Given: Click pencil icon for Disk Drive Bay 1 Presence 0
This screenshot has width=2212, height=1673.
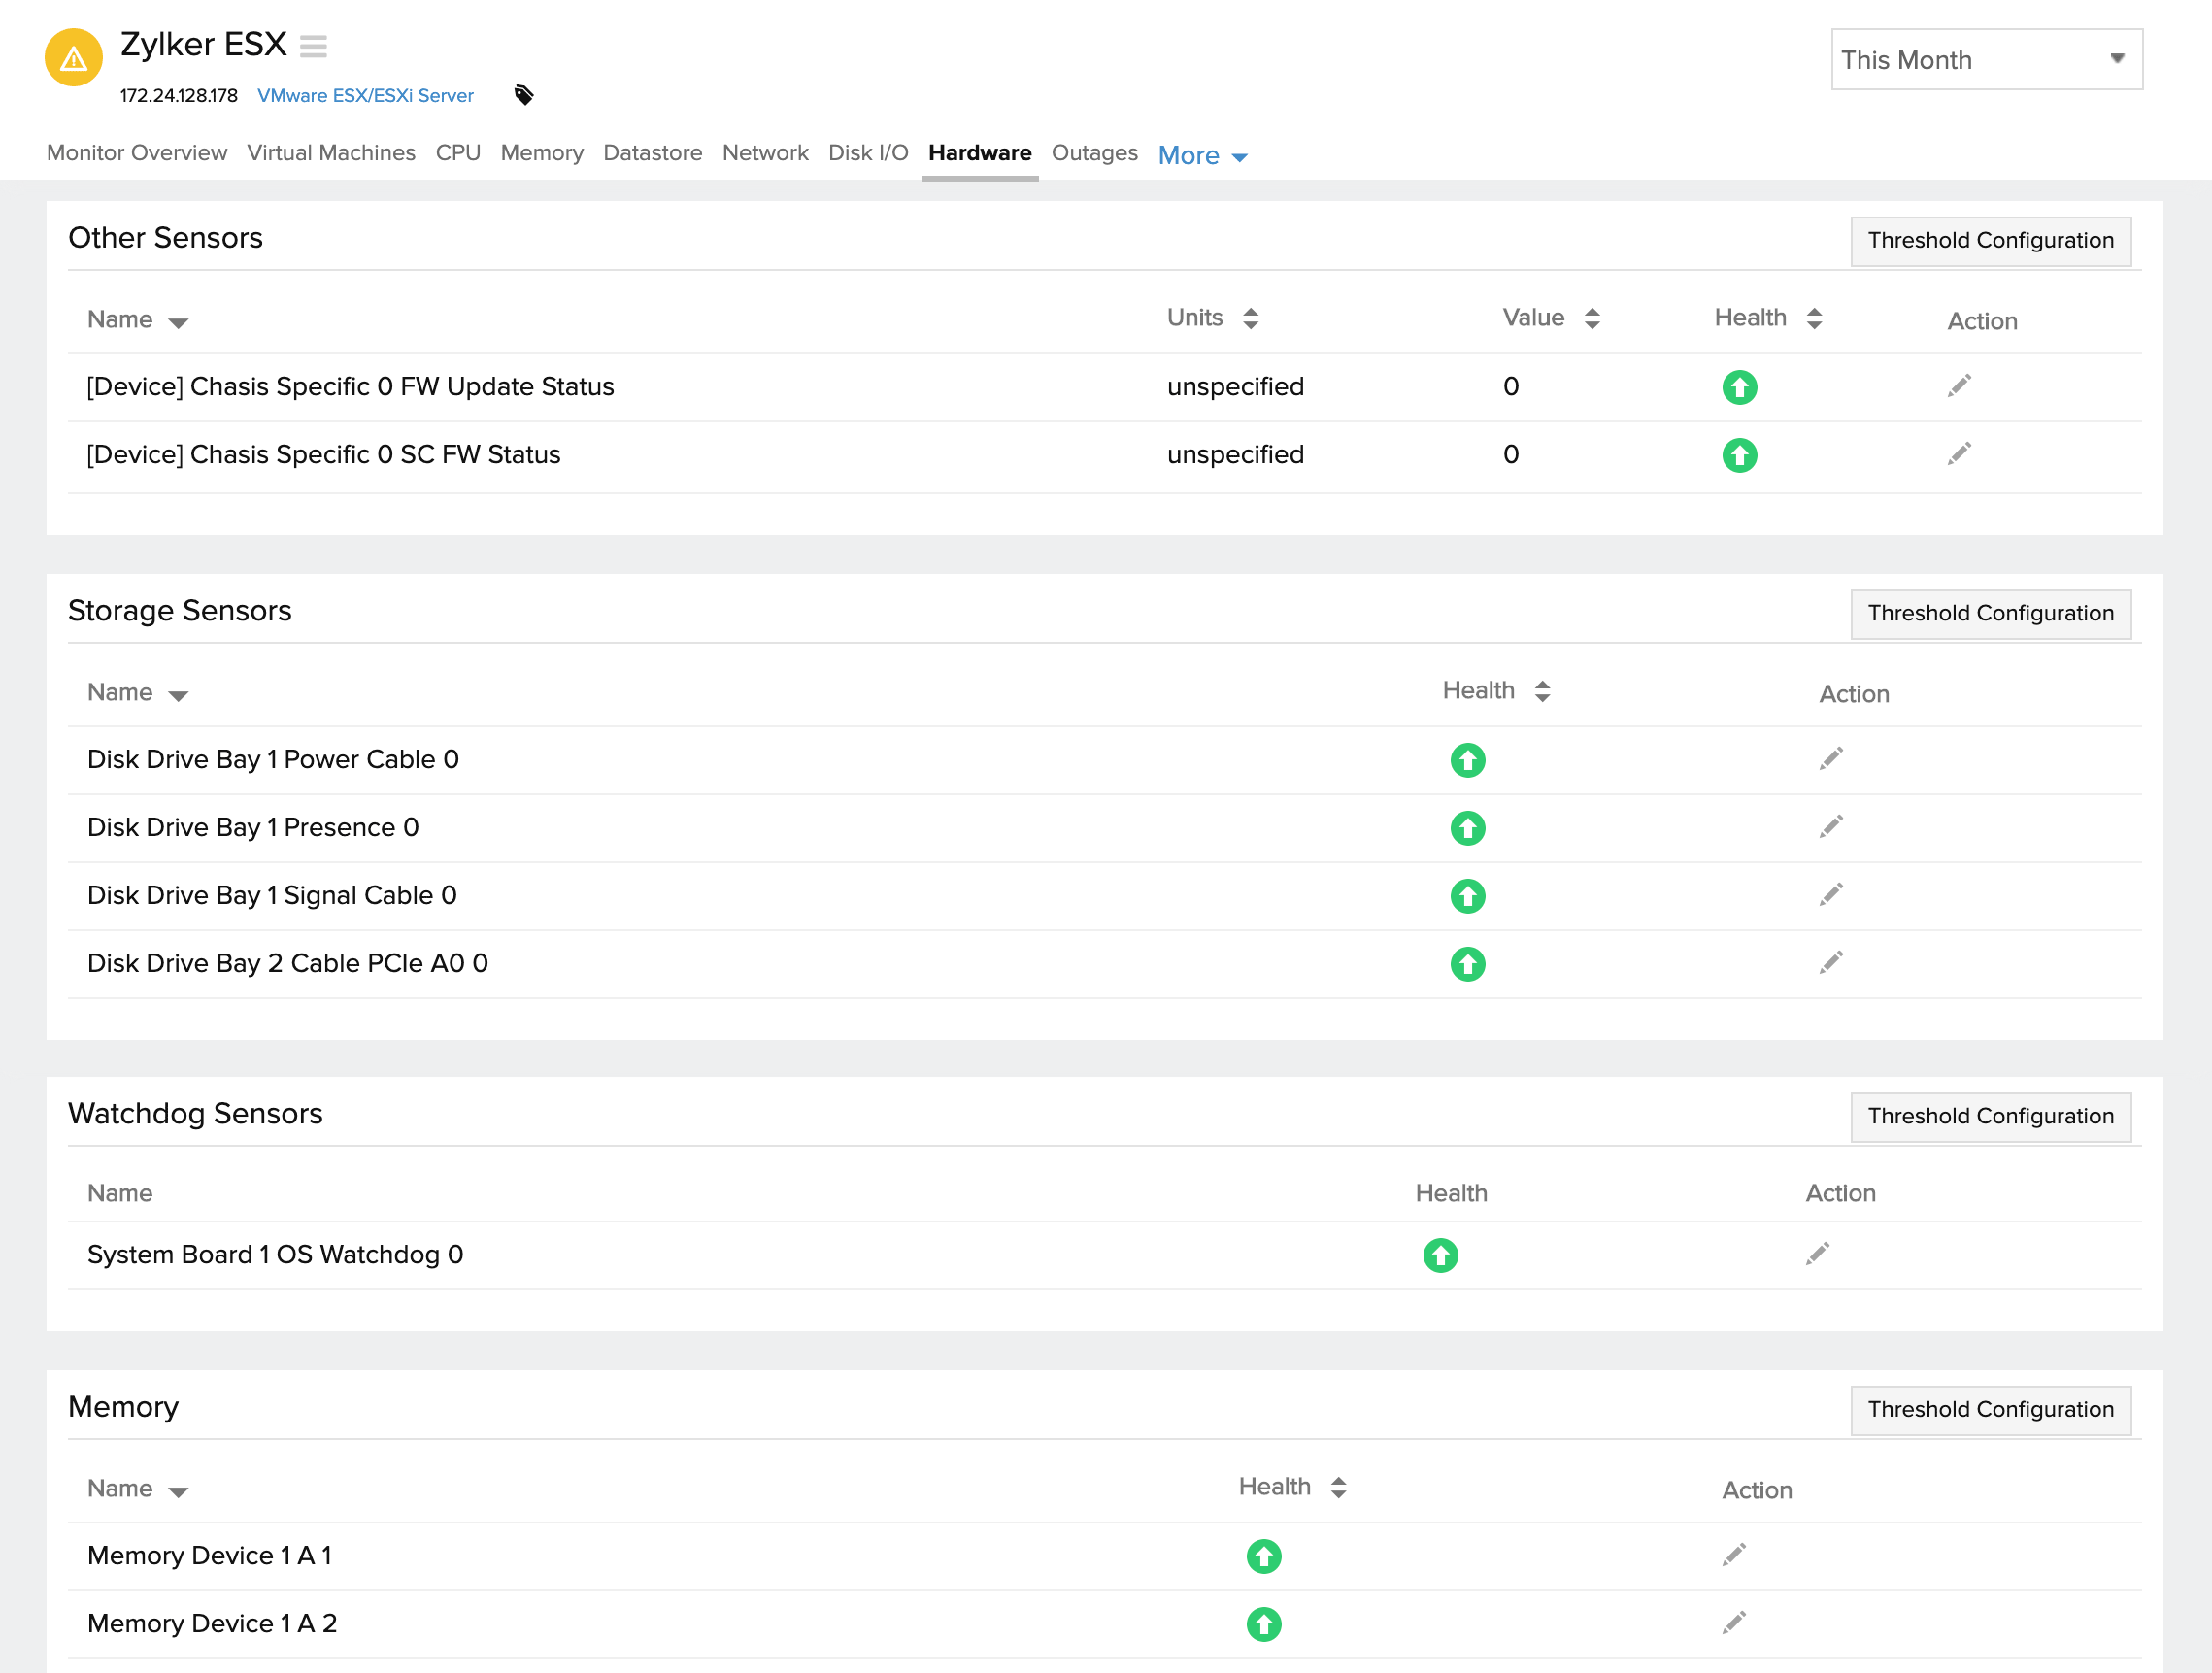Looking at the screenshot, I should (x=1830, y=827).
